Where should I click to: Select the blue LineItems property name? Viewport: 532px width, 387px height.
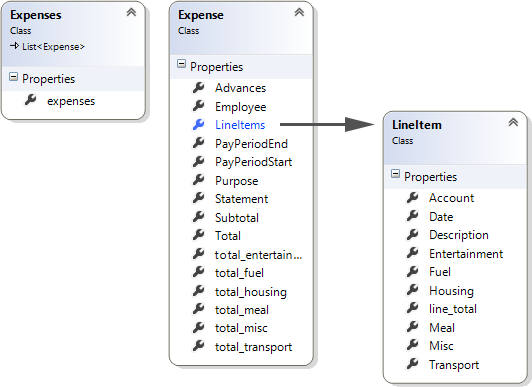[x=240, y=125]
